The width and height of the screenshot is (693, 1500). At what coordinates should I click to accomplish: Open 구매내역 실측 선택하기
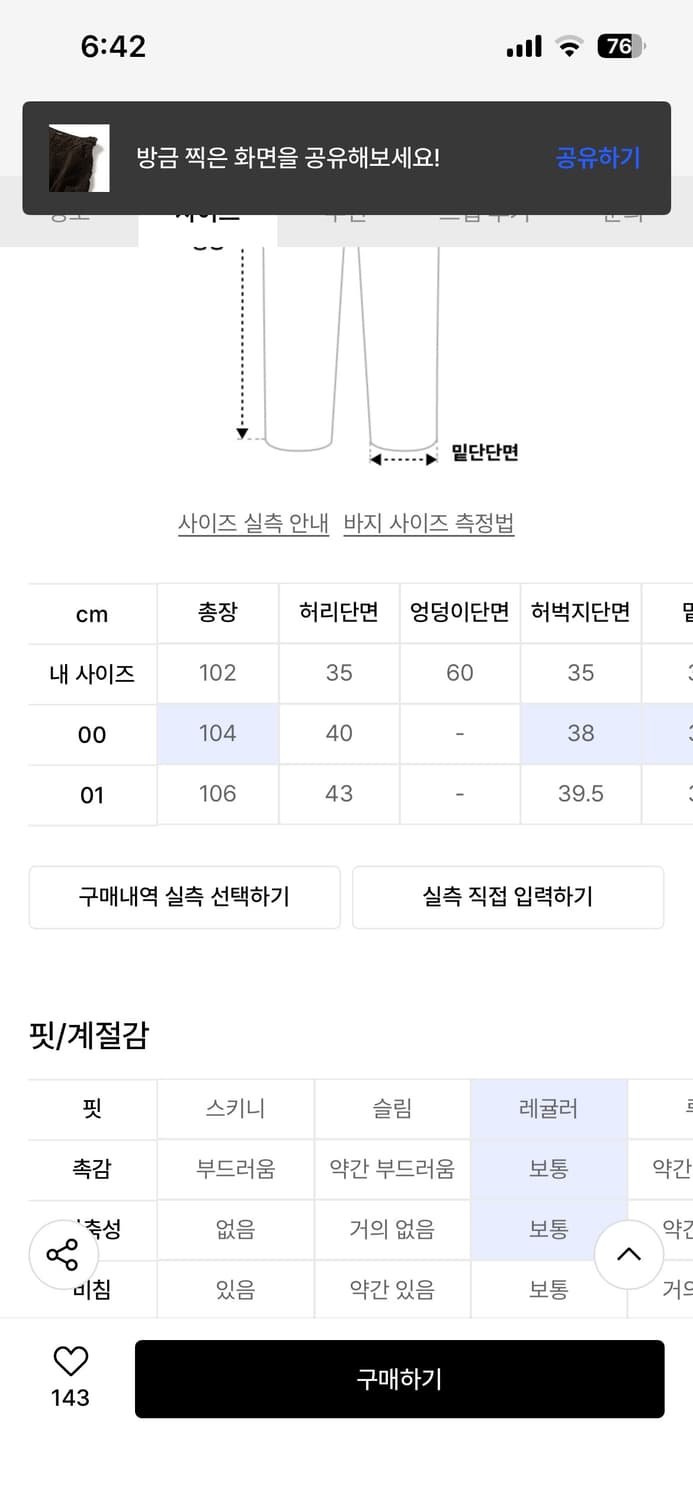pos(184,897)
